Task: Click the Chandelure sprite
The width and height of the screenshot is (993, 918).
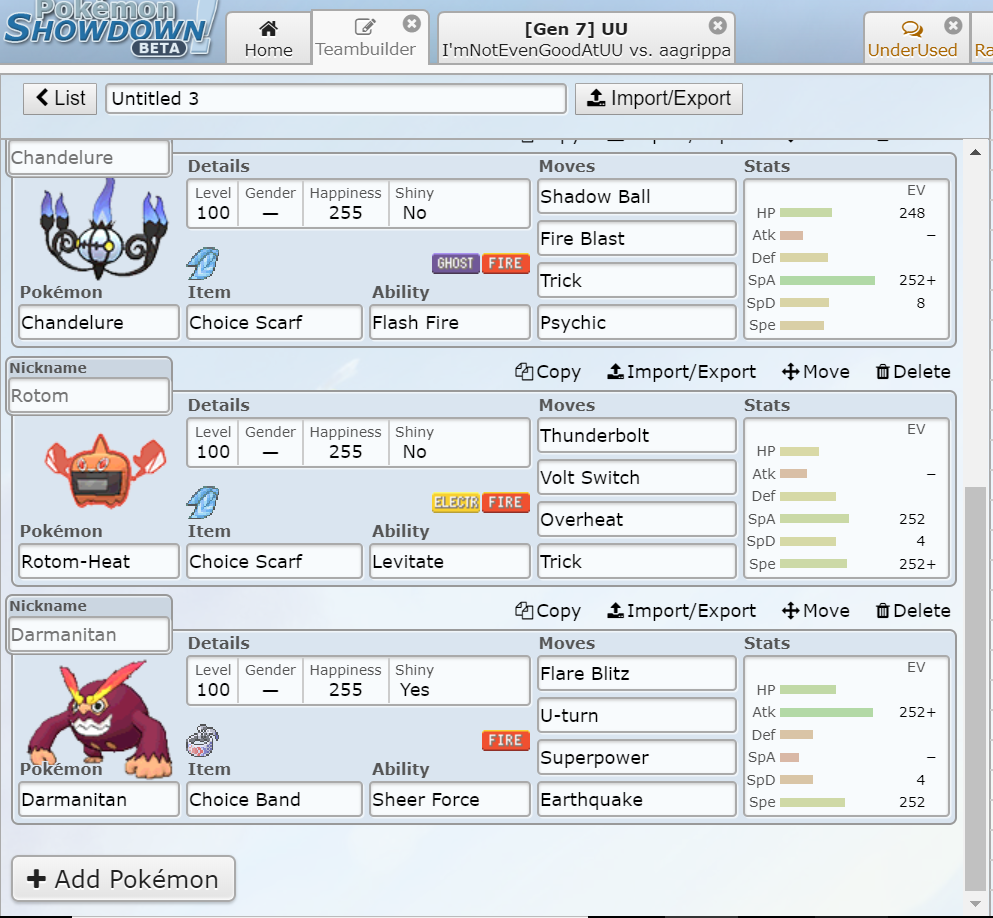Action: coord(103,230)
